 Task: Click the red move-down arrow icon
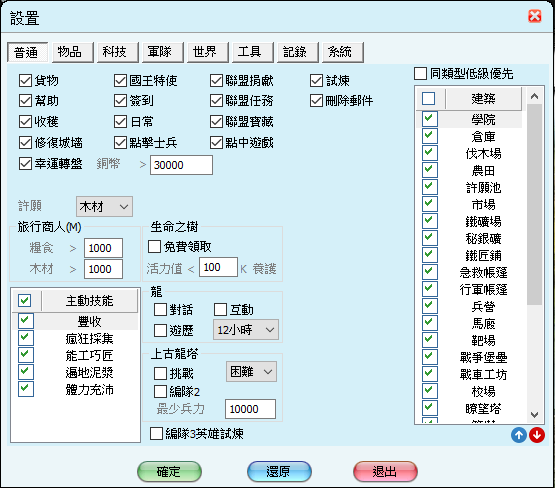pyautogui.click(x=537, y=435)
